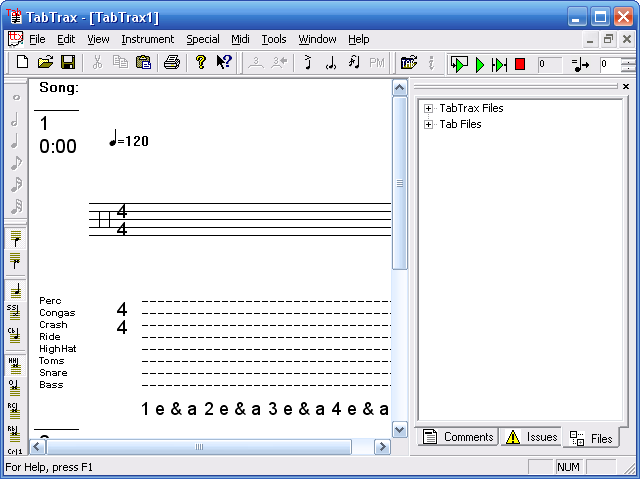Click the Cut scissors icon

[x=97, y=62]
